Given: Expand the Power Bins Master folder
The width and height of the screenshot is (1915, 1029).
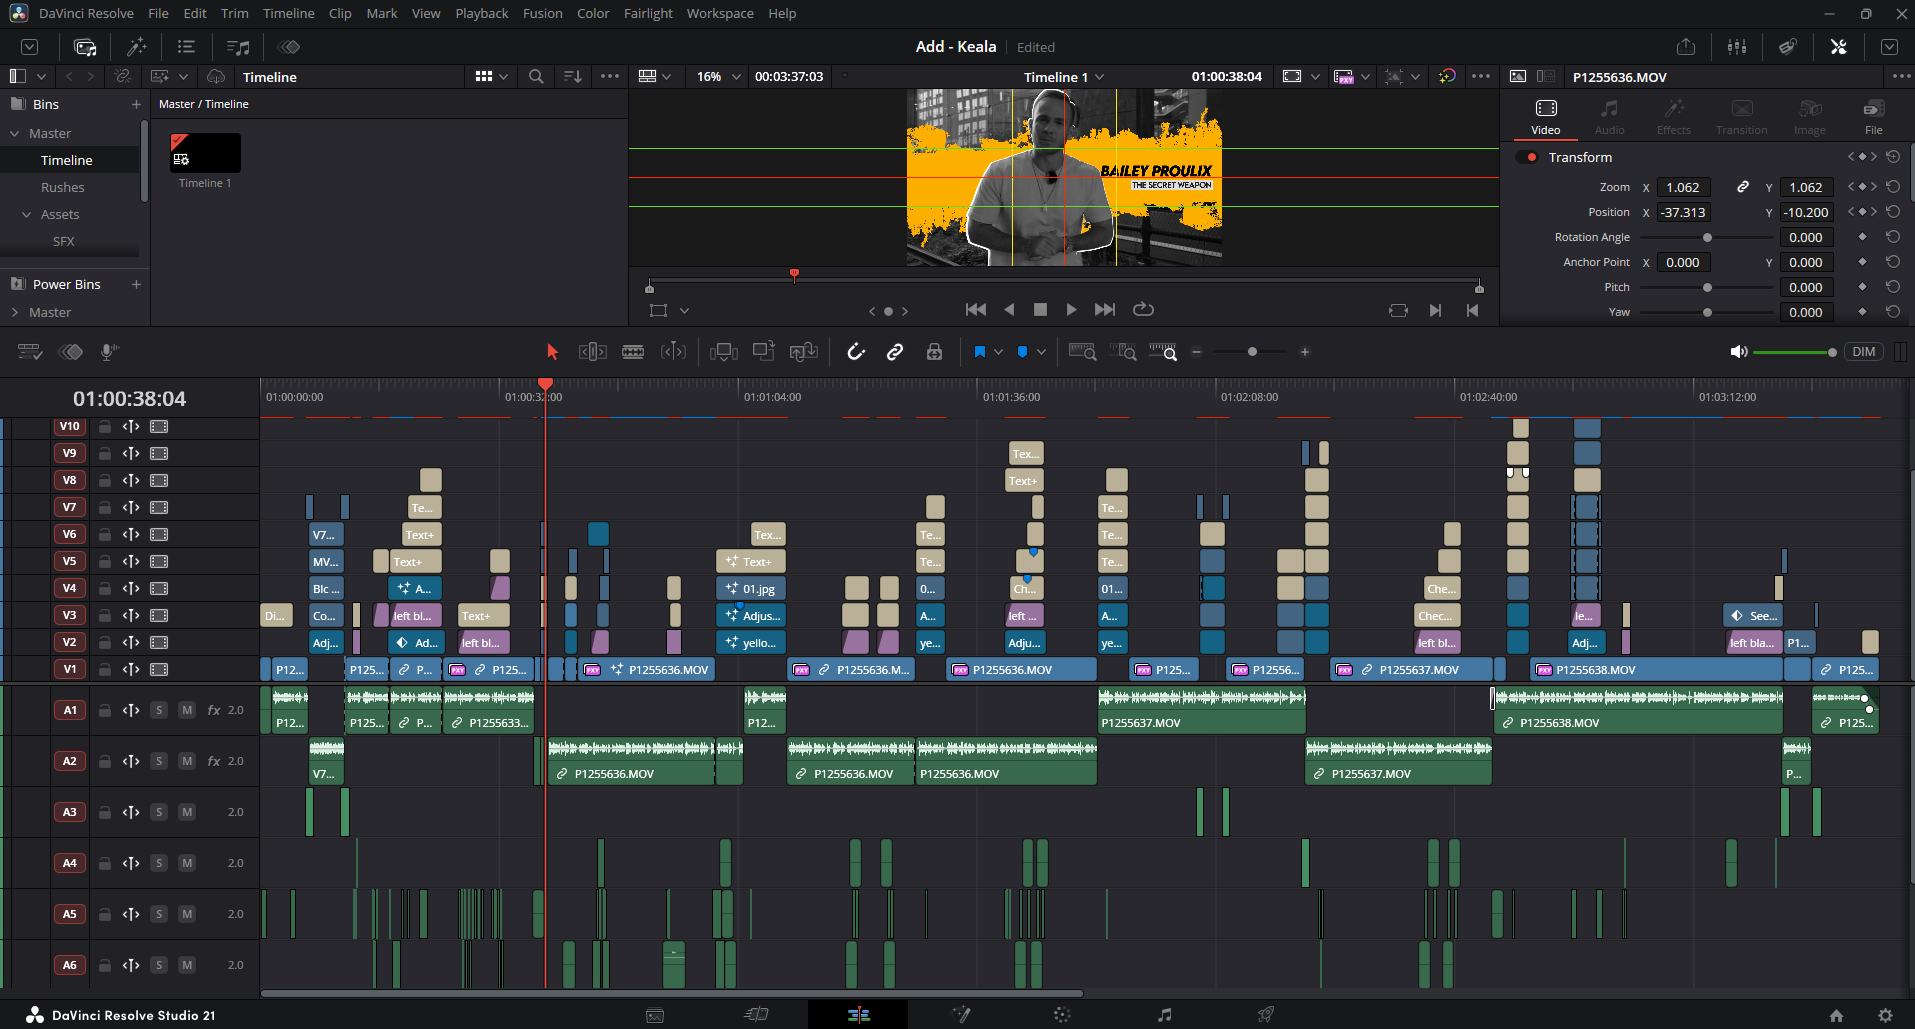Looking at the screenshot, I should click(x=15, y=313).
